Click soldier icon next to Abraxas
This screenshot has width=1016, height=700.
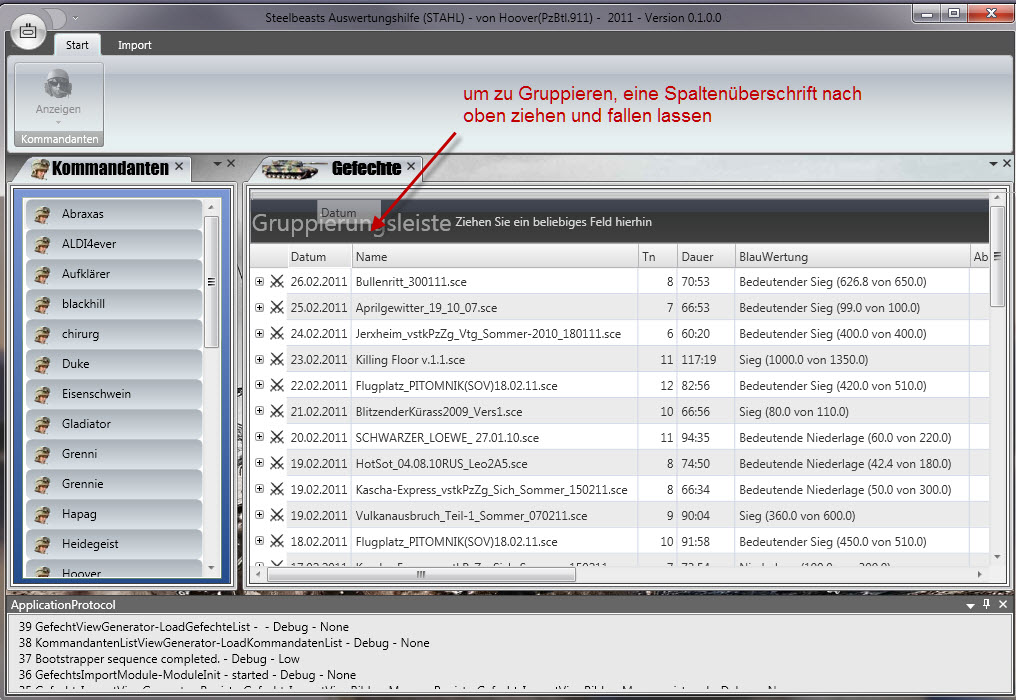coord(42,214)
